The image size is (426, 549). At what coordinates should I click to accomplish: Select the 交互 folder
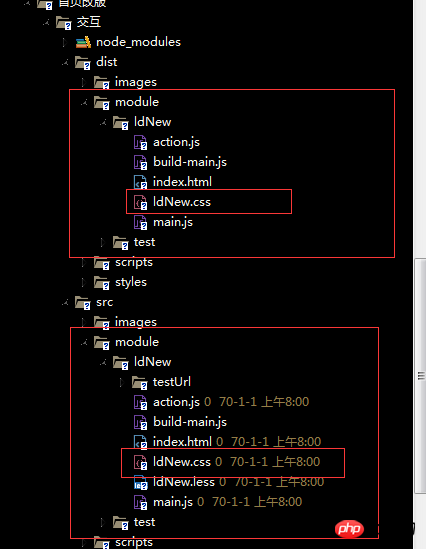89,22
